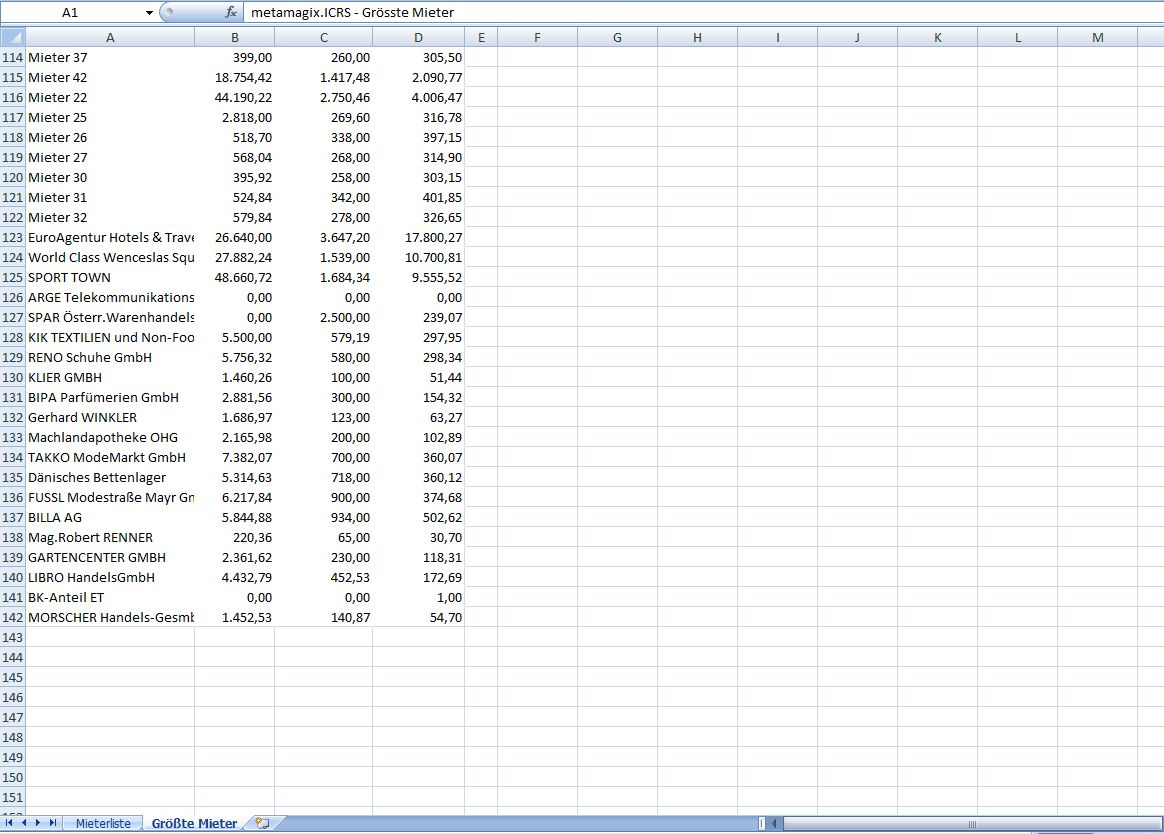Click the horizontal scrollbar left arrow
This screenshot has height=834, width=1164.
click(x=774, y=823)
